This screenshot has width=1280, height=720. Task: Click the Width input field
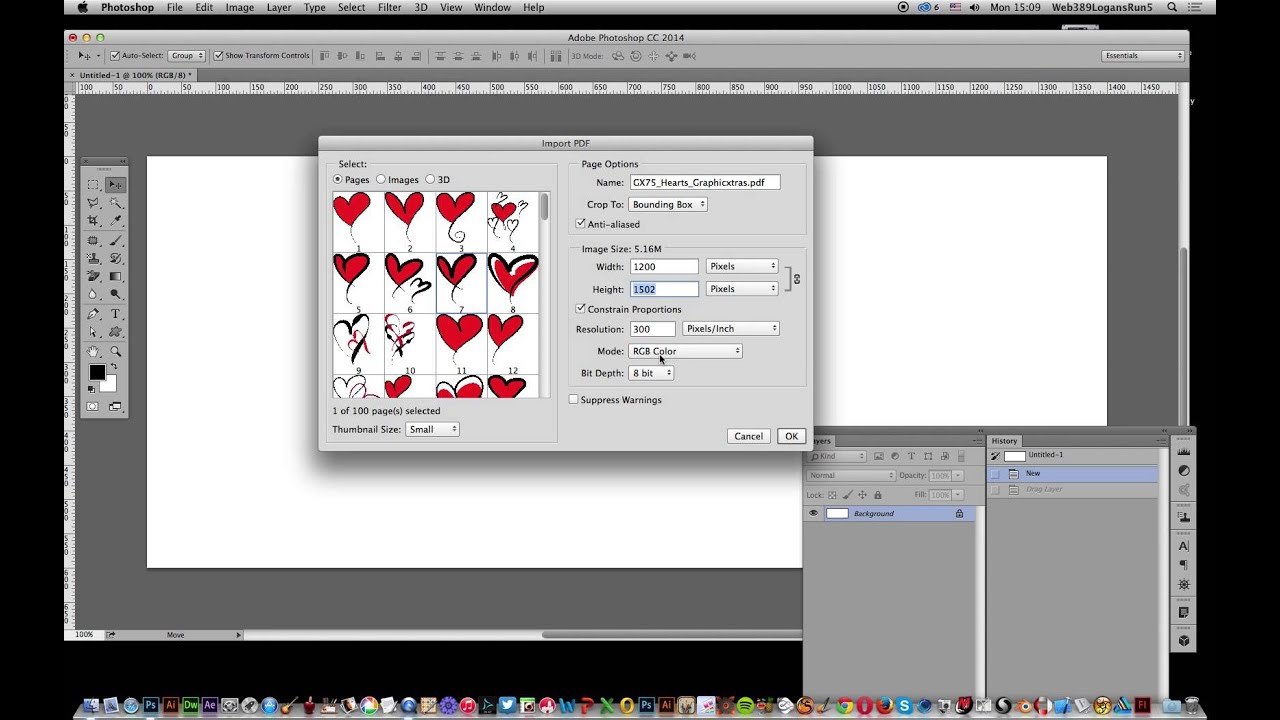tap(664, 267)
